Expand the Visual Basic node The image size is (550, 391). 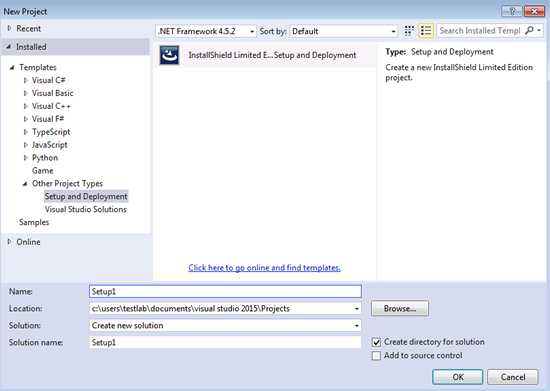tap(26, 93)
